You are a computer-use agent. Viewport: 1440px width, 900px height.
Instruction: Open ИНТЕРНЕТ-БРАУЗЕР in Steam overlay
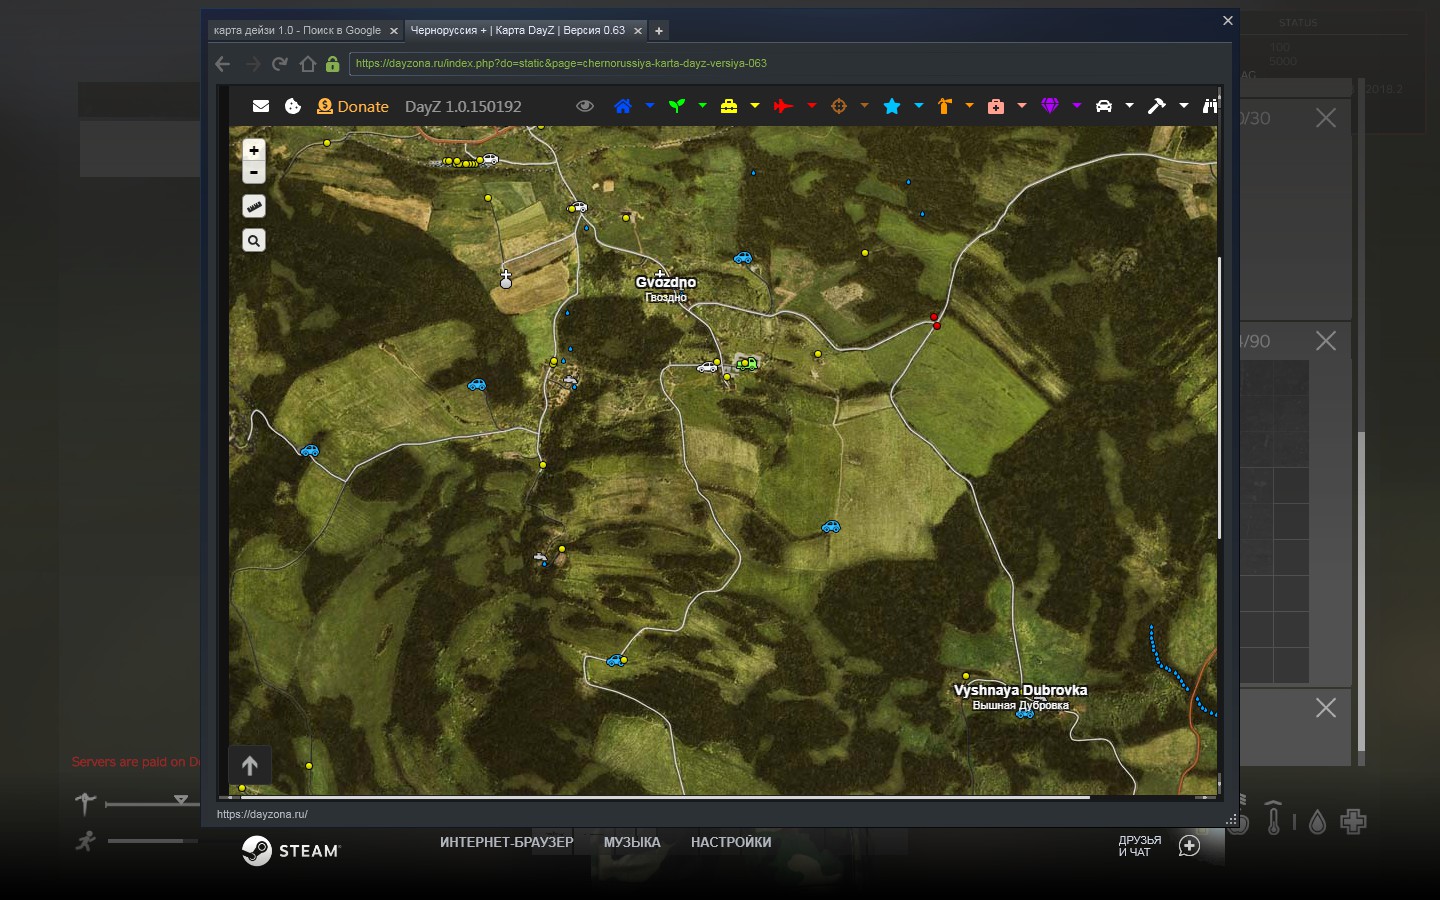pyautogui.click(x=507, y=842)
